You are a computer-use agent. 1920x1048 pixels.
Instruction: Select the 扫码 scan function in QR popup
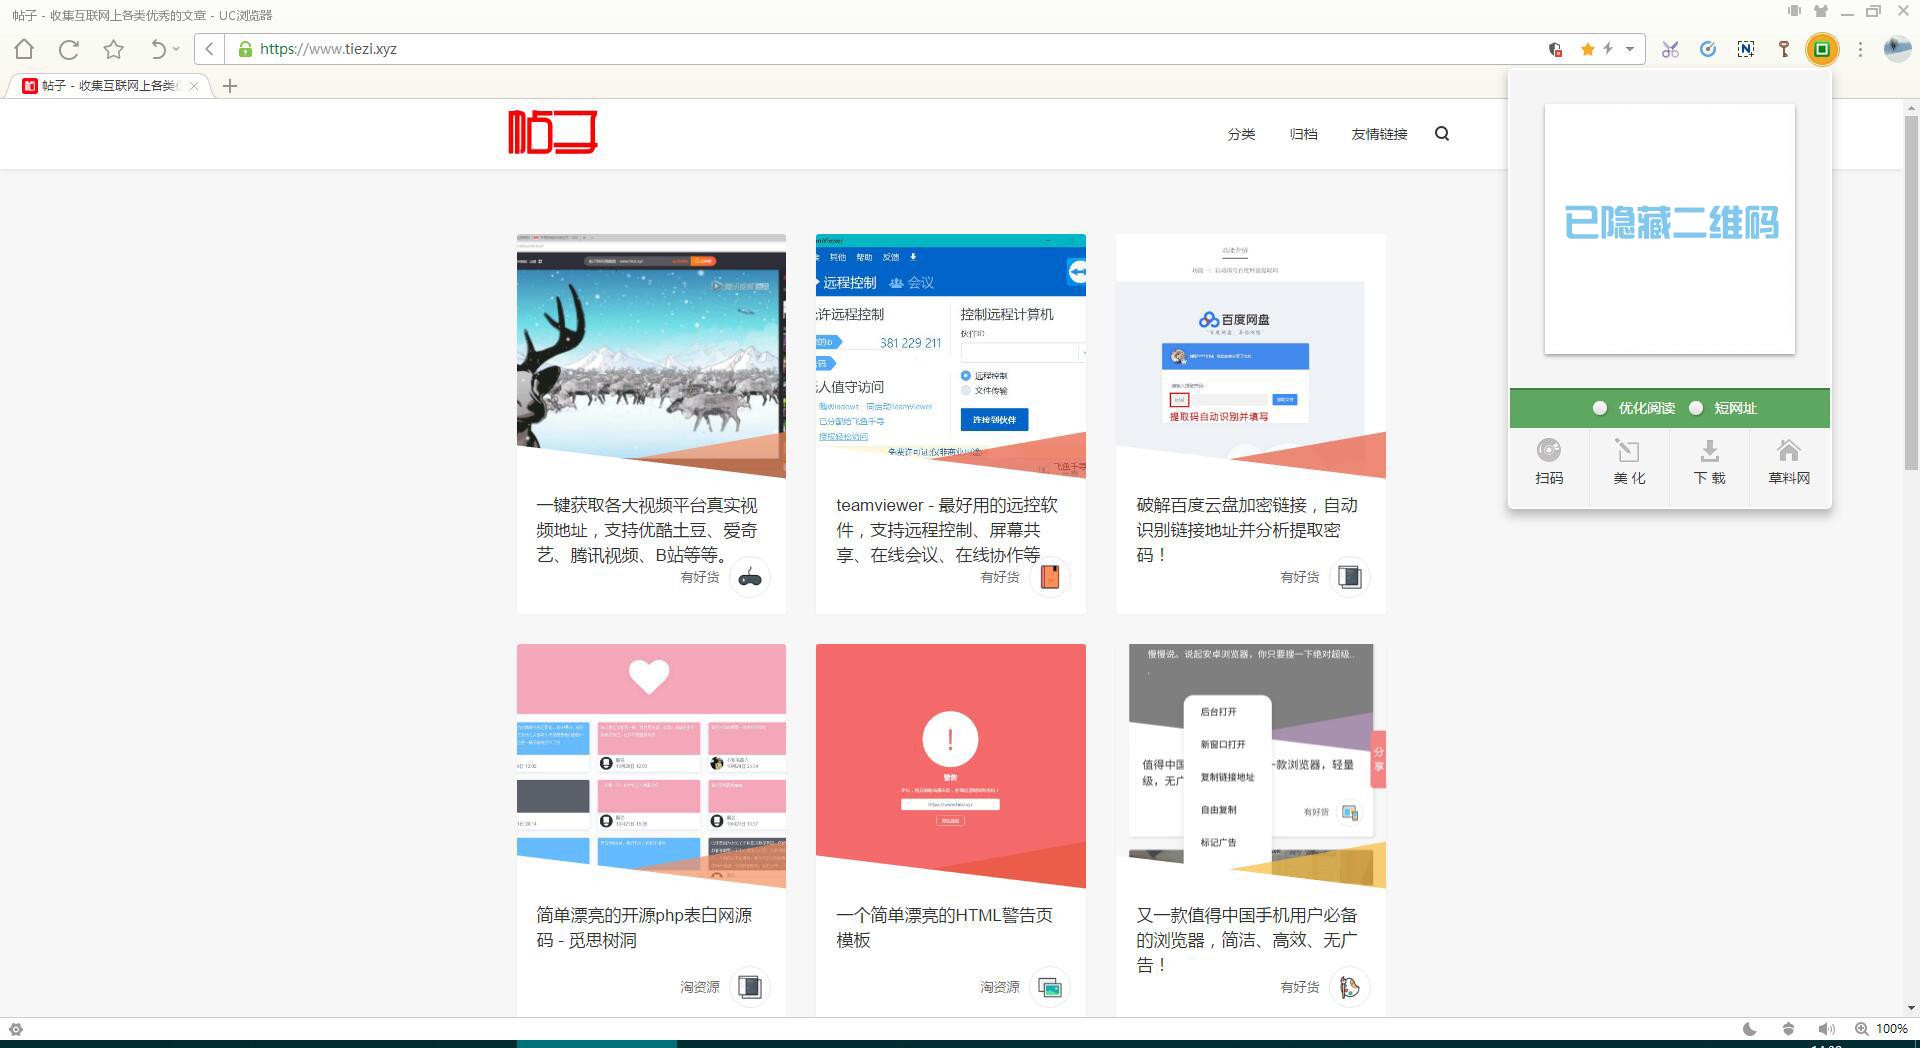[1548, 462]
